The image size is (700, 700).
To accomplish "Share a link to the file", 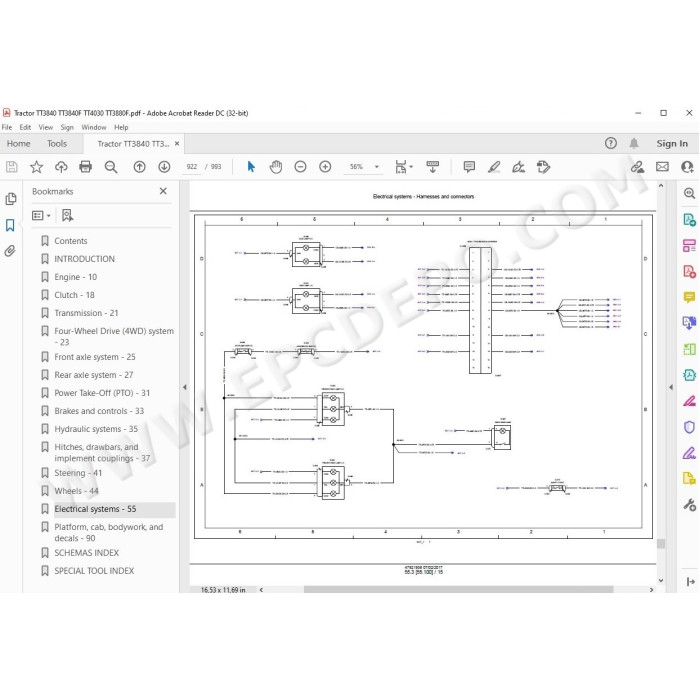I will tap(638, 167).
